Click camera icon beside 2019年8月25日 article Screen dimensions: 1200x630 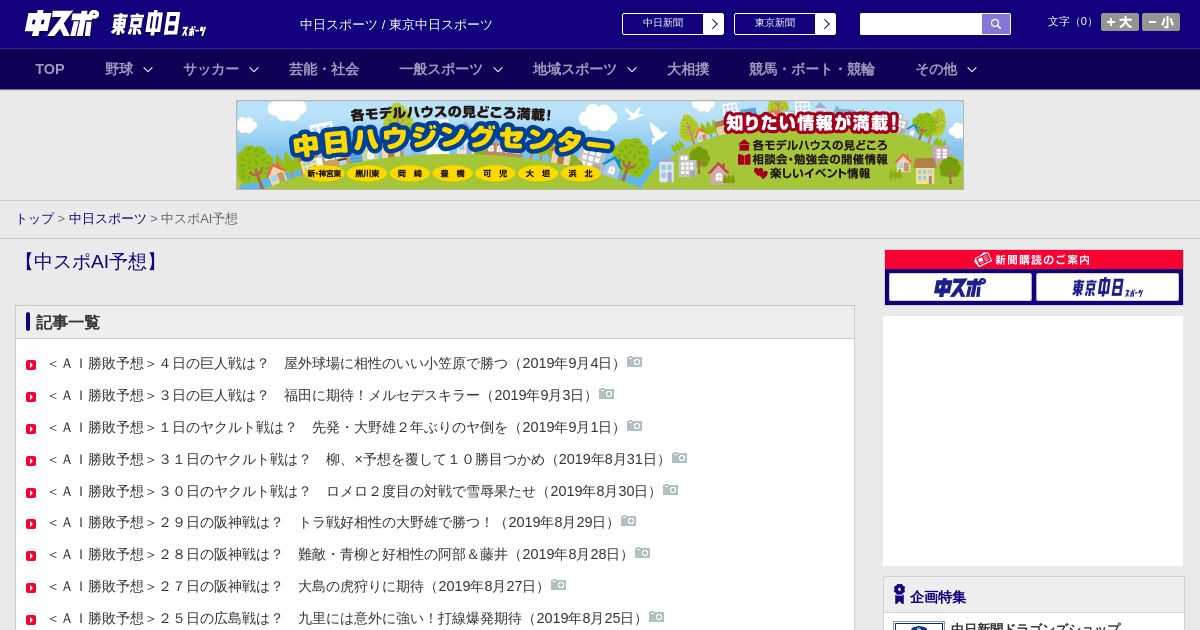[657, 617]
